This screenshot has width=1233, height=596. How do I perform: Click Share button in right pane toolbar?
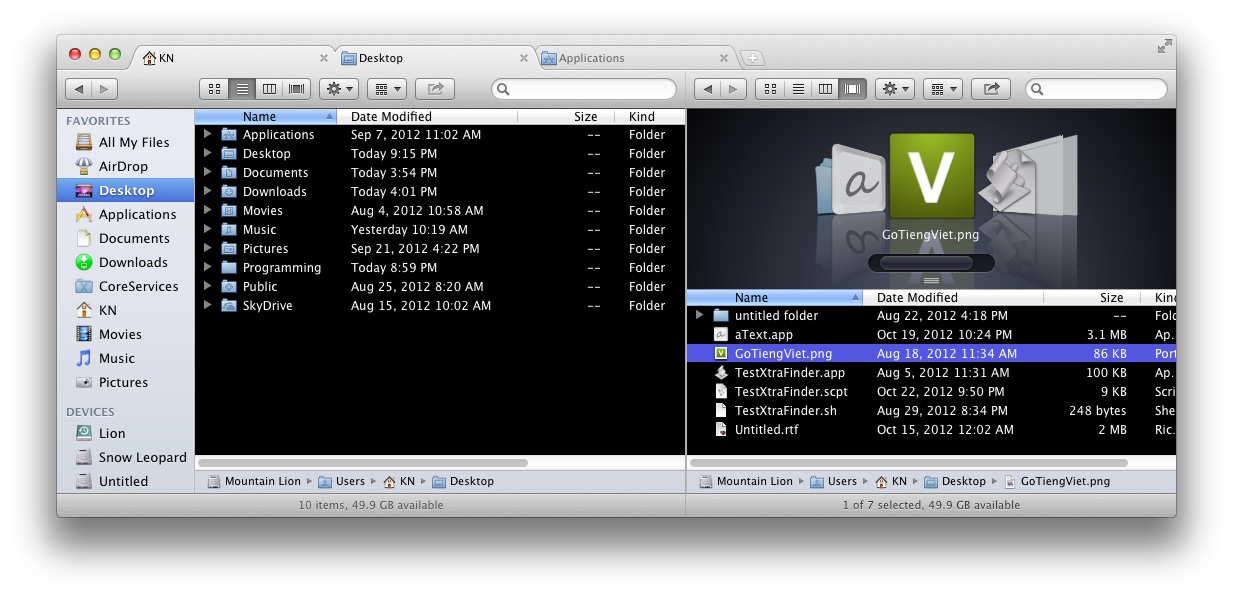[x=991, y=89]
